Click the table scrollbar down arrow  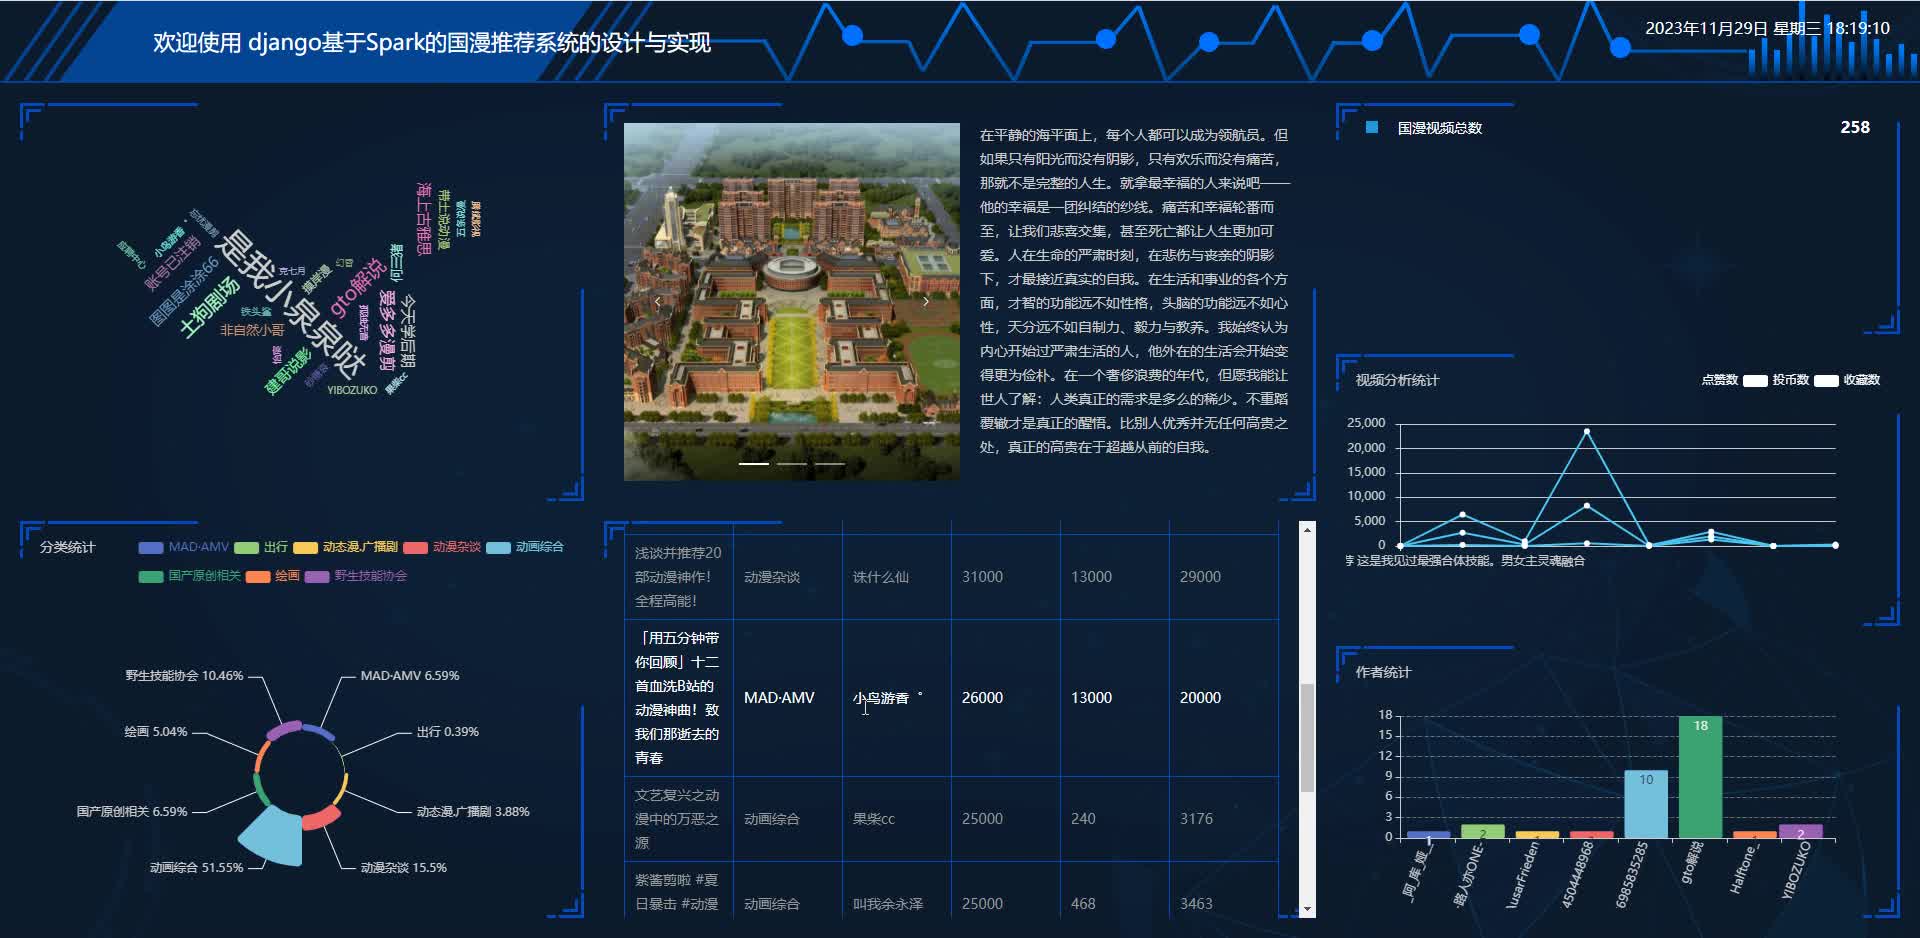coord(1307,909)
